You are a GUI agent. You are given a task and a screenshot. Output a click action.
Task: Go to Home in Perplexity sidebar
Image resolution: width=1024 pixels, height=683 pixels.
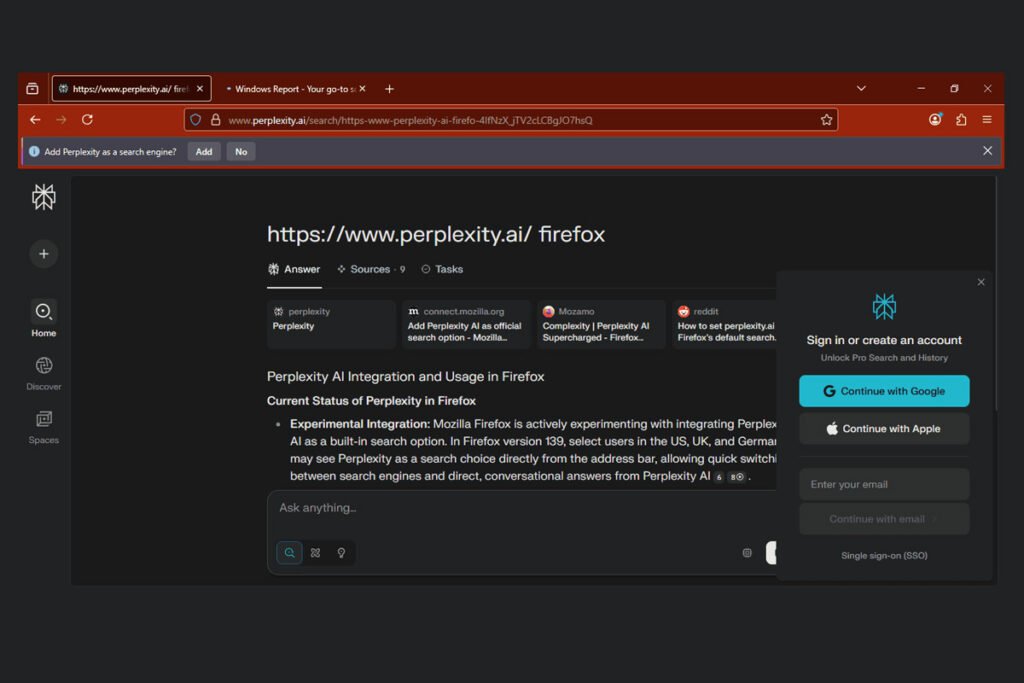click(44, 319)
